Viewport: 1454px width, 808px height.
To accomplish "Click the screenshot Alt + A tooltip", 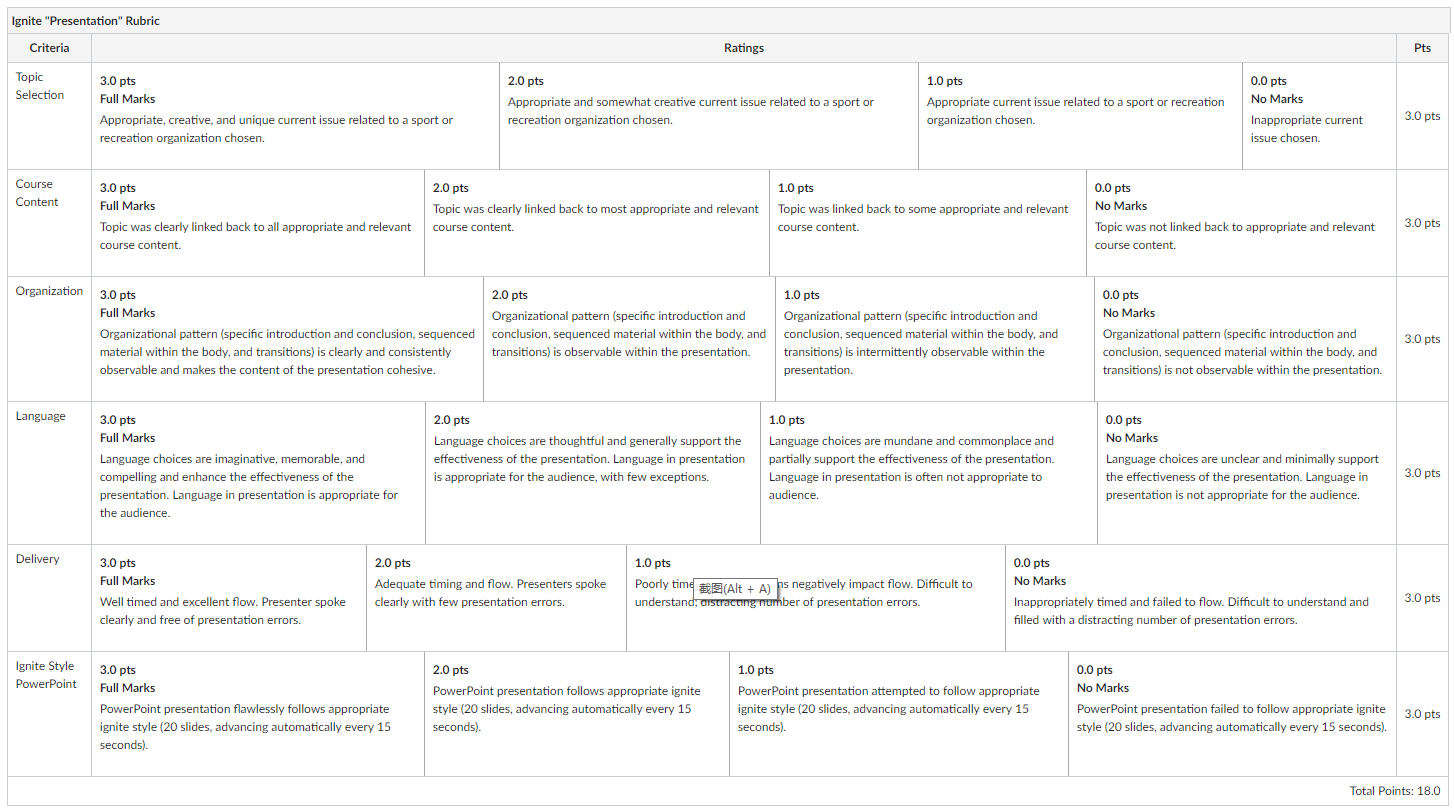I will point(735,589).
